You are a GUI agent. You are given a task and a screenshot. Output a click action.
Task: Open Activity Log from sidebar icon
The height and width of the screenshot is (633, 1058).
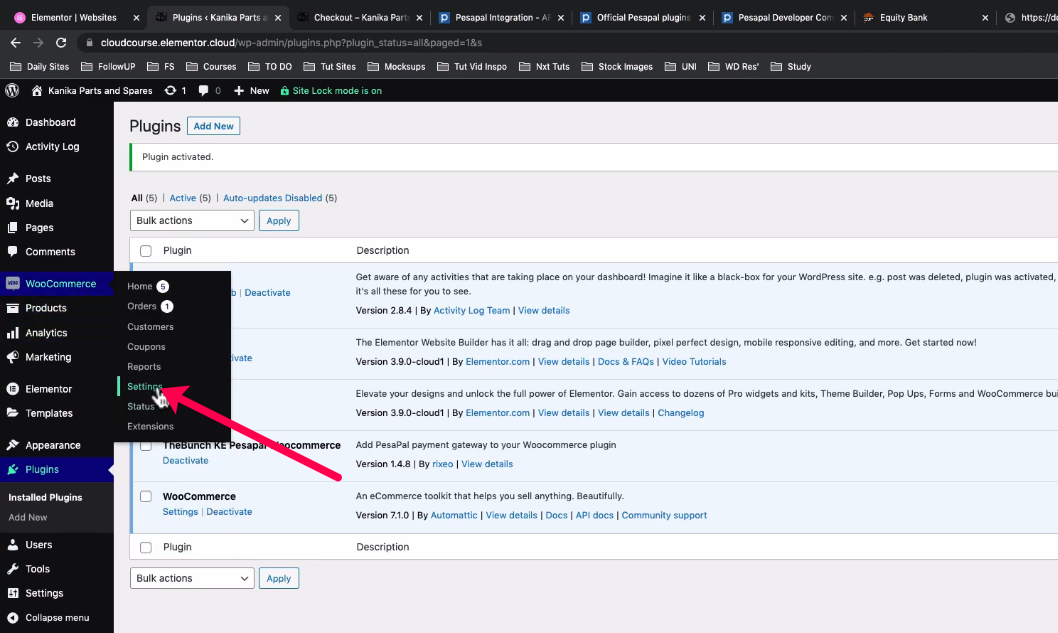13,146
